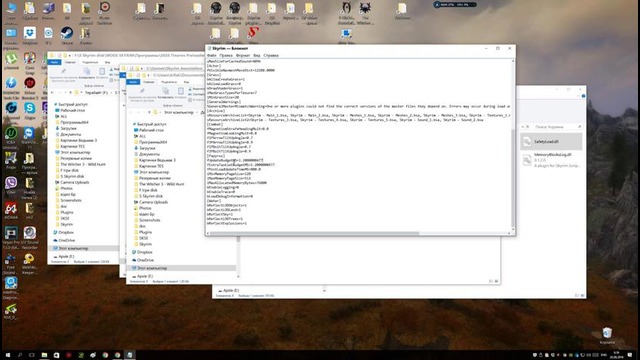Click the address bar path in Documents Explorer
This screenshot has width=640, height=360.
[x=178, y=112]
